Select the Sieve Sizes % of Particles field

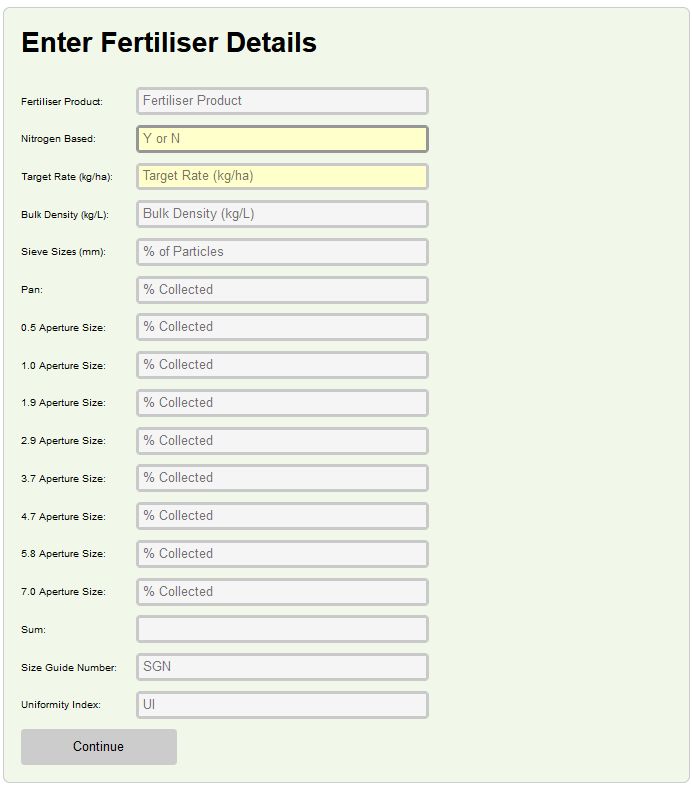(x=282, y=252)
